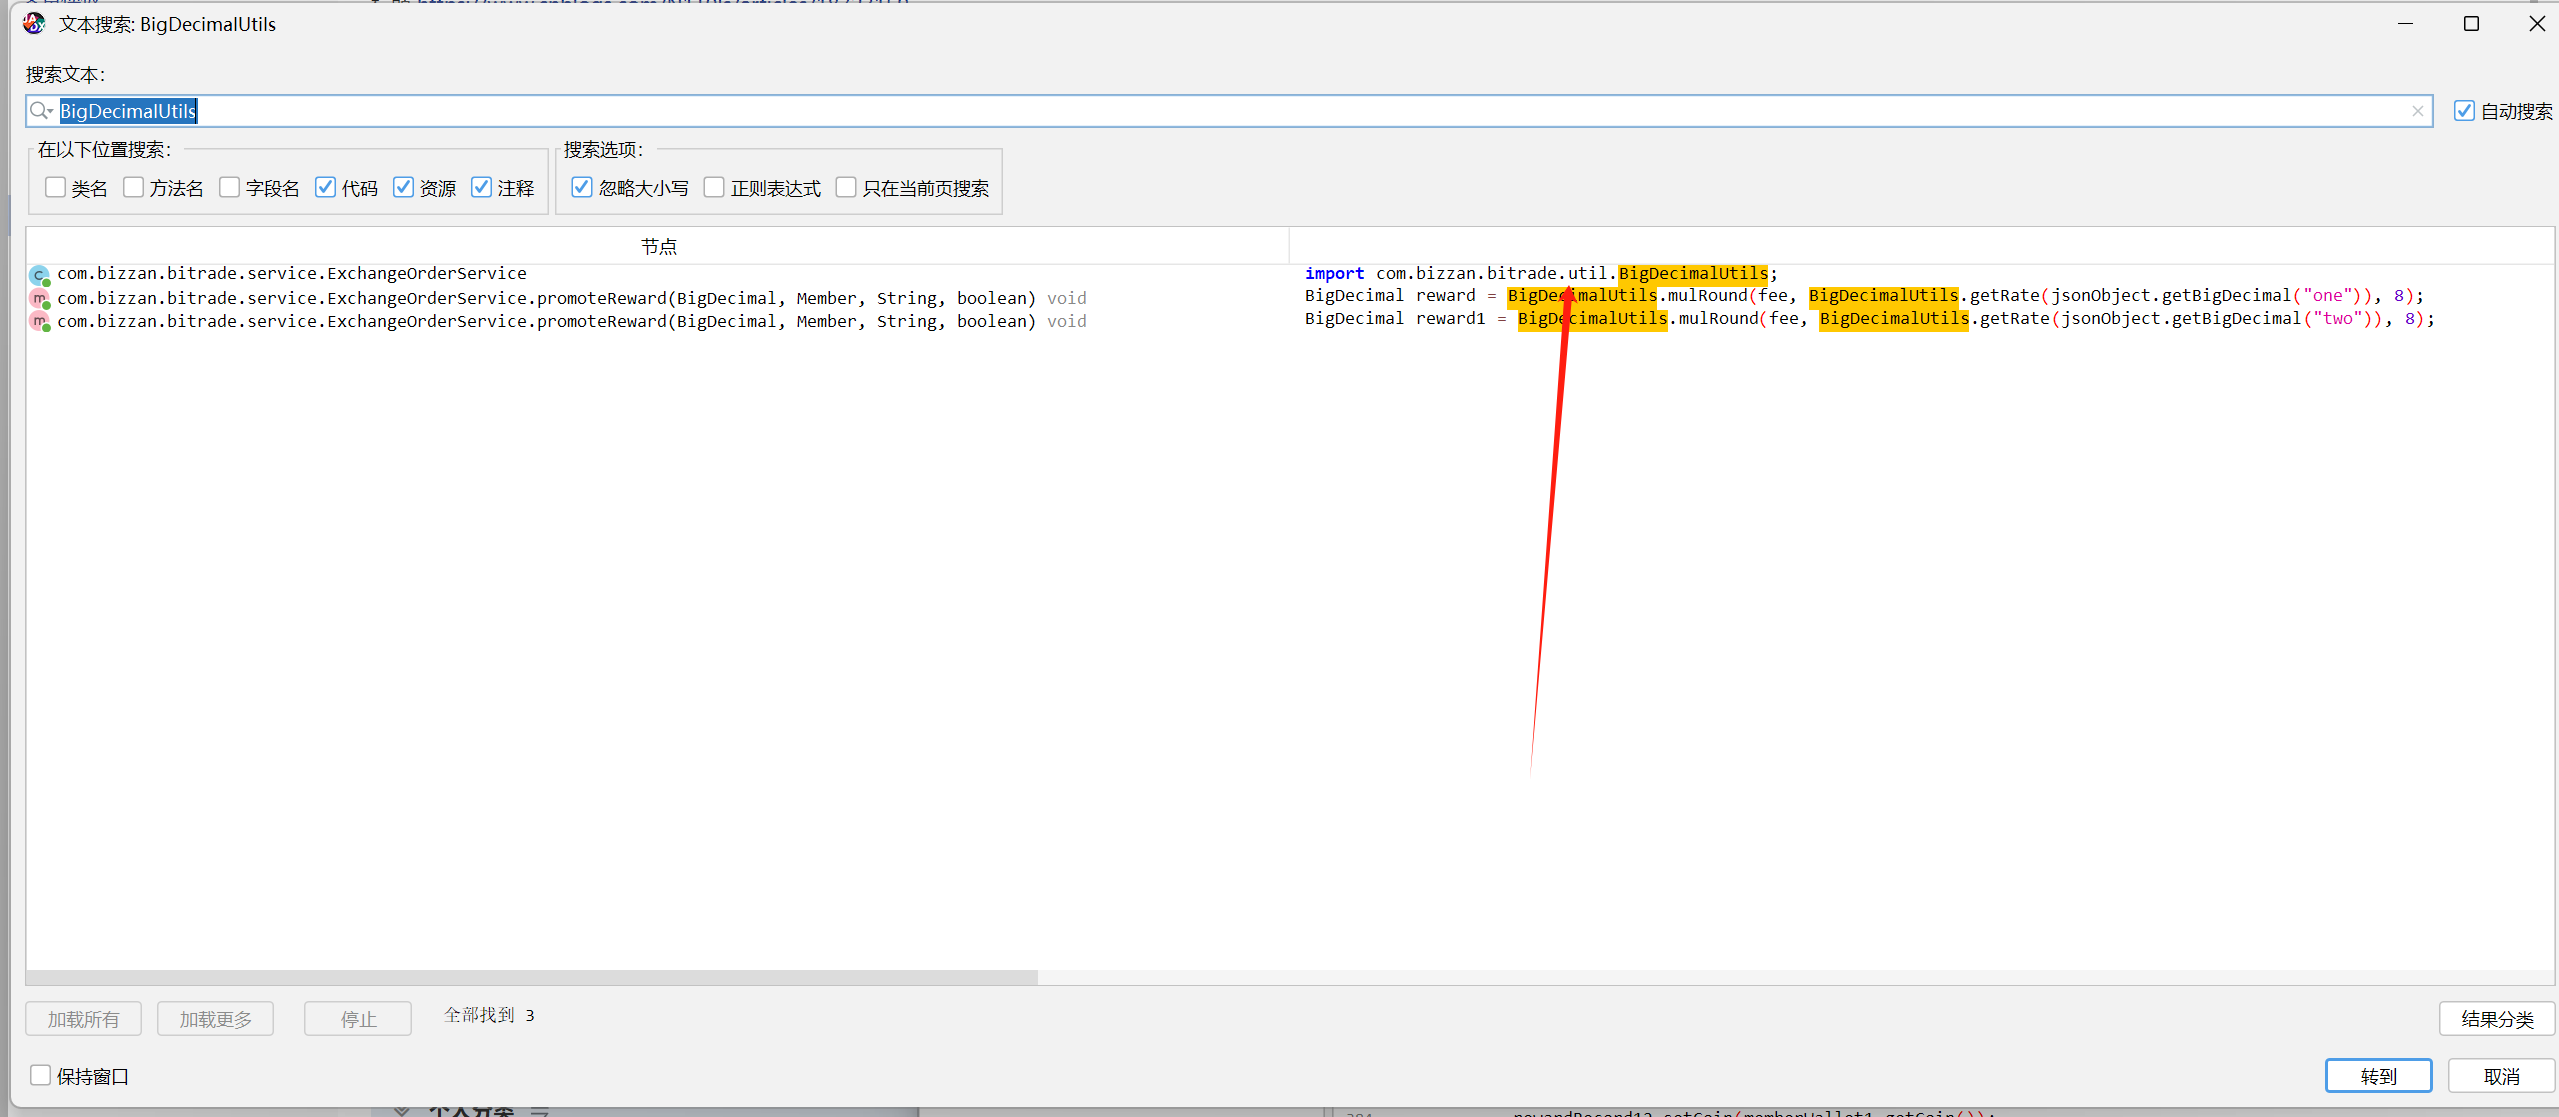Click the 节点 column header

pyautogui.click(x=658, y=246)
